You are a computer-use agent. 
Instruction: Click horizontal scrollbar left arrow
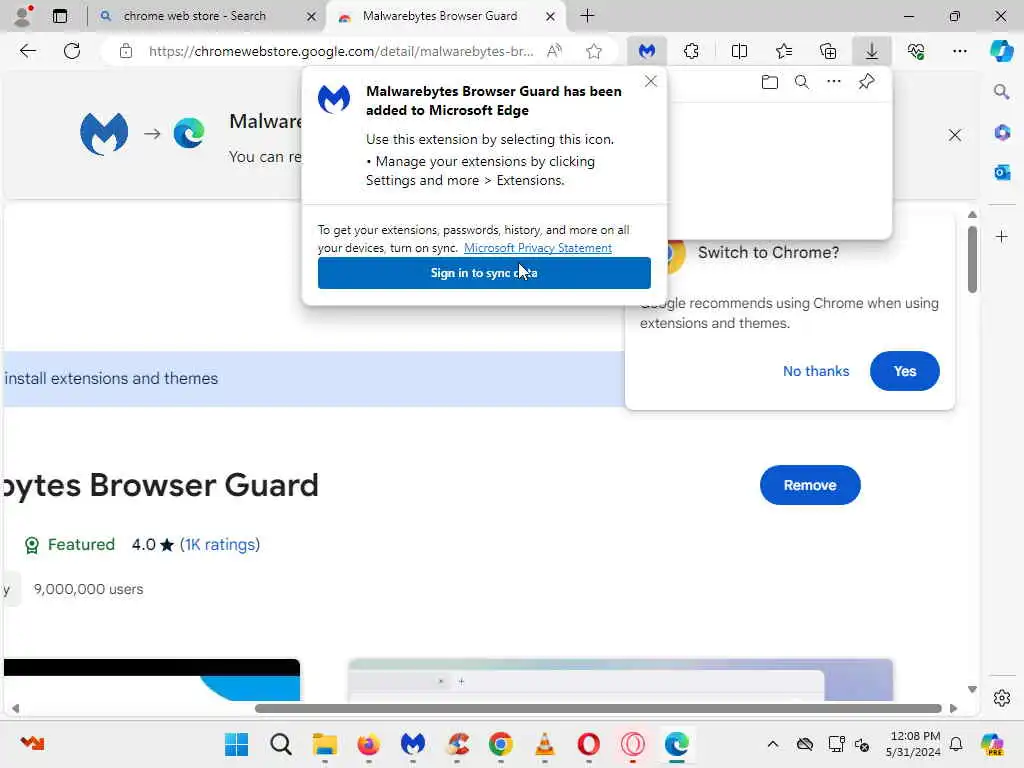15,709
